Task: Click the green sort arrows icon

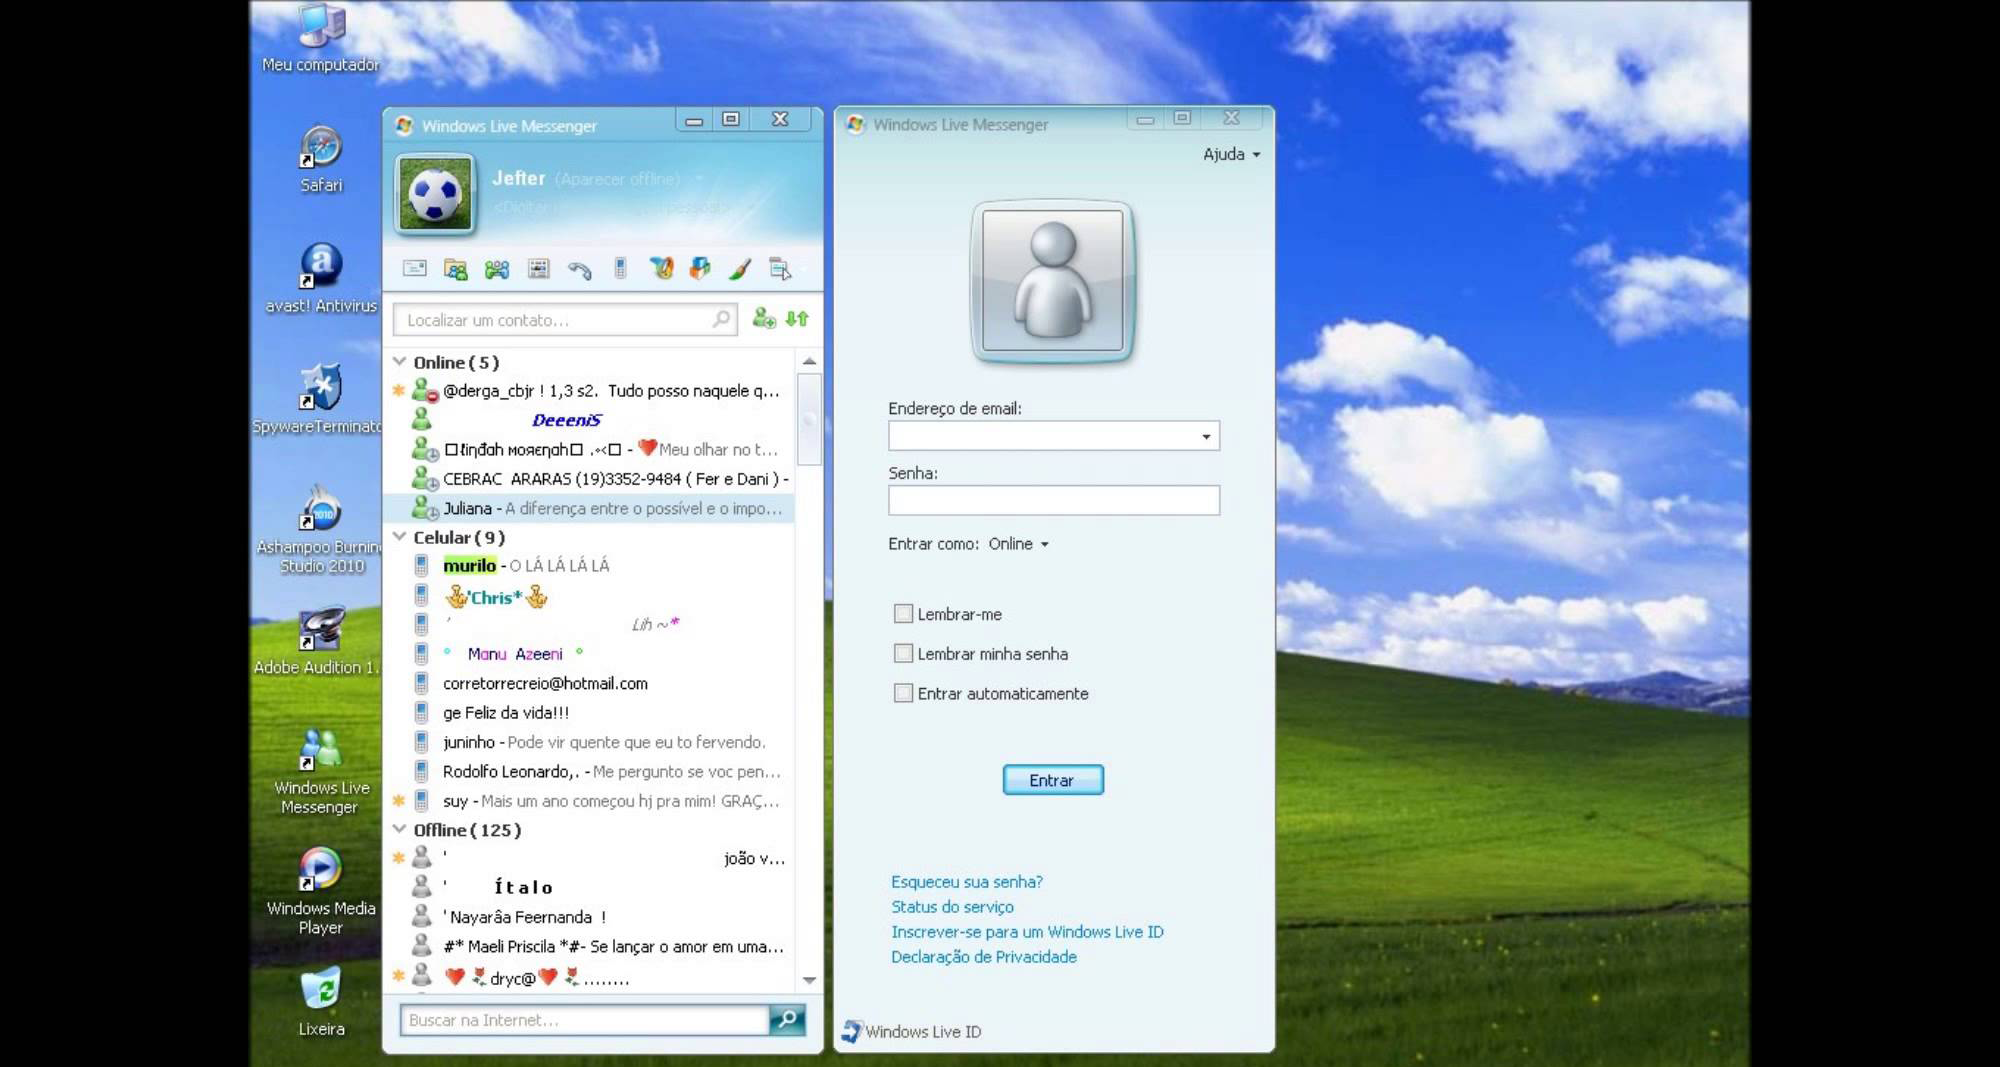Action: [x=797, y=319]
